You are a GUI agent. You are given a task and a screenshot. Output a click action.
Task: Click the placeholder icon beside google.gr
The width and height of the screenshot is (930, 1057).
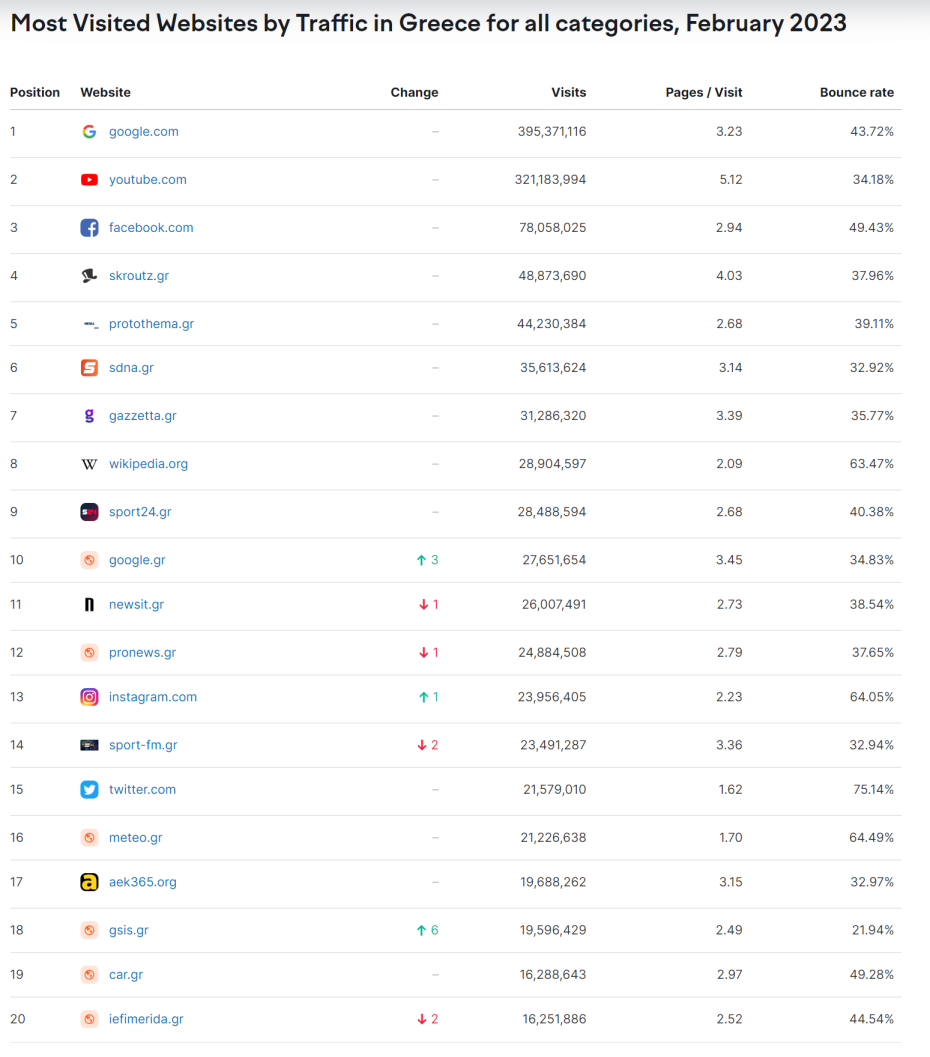[x=89, y=560]
